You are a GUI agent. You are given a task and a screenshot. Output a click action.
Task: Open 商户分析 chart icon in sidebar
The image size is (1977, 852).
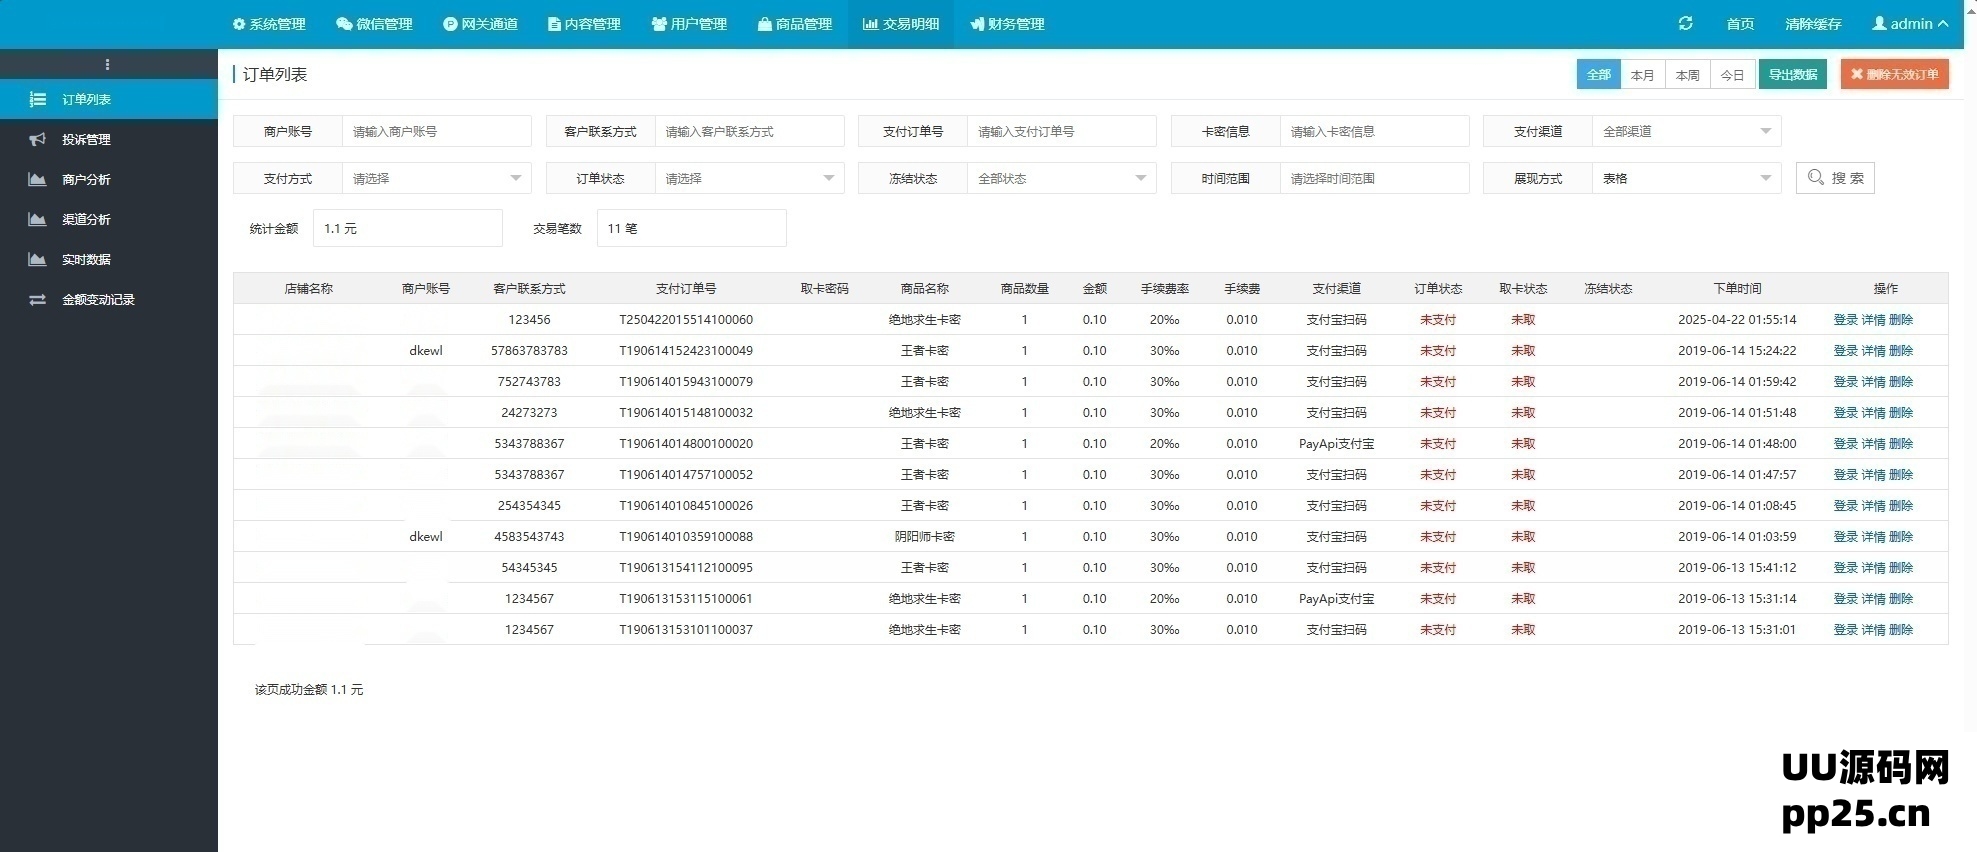[37, 180]
